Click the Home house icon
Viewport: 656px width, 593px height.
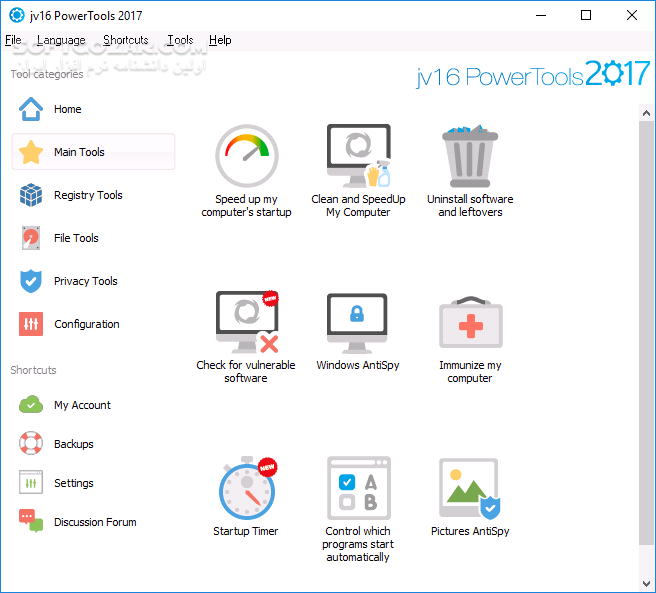coord(31,109)
